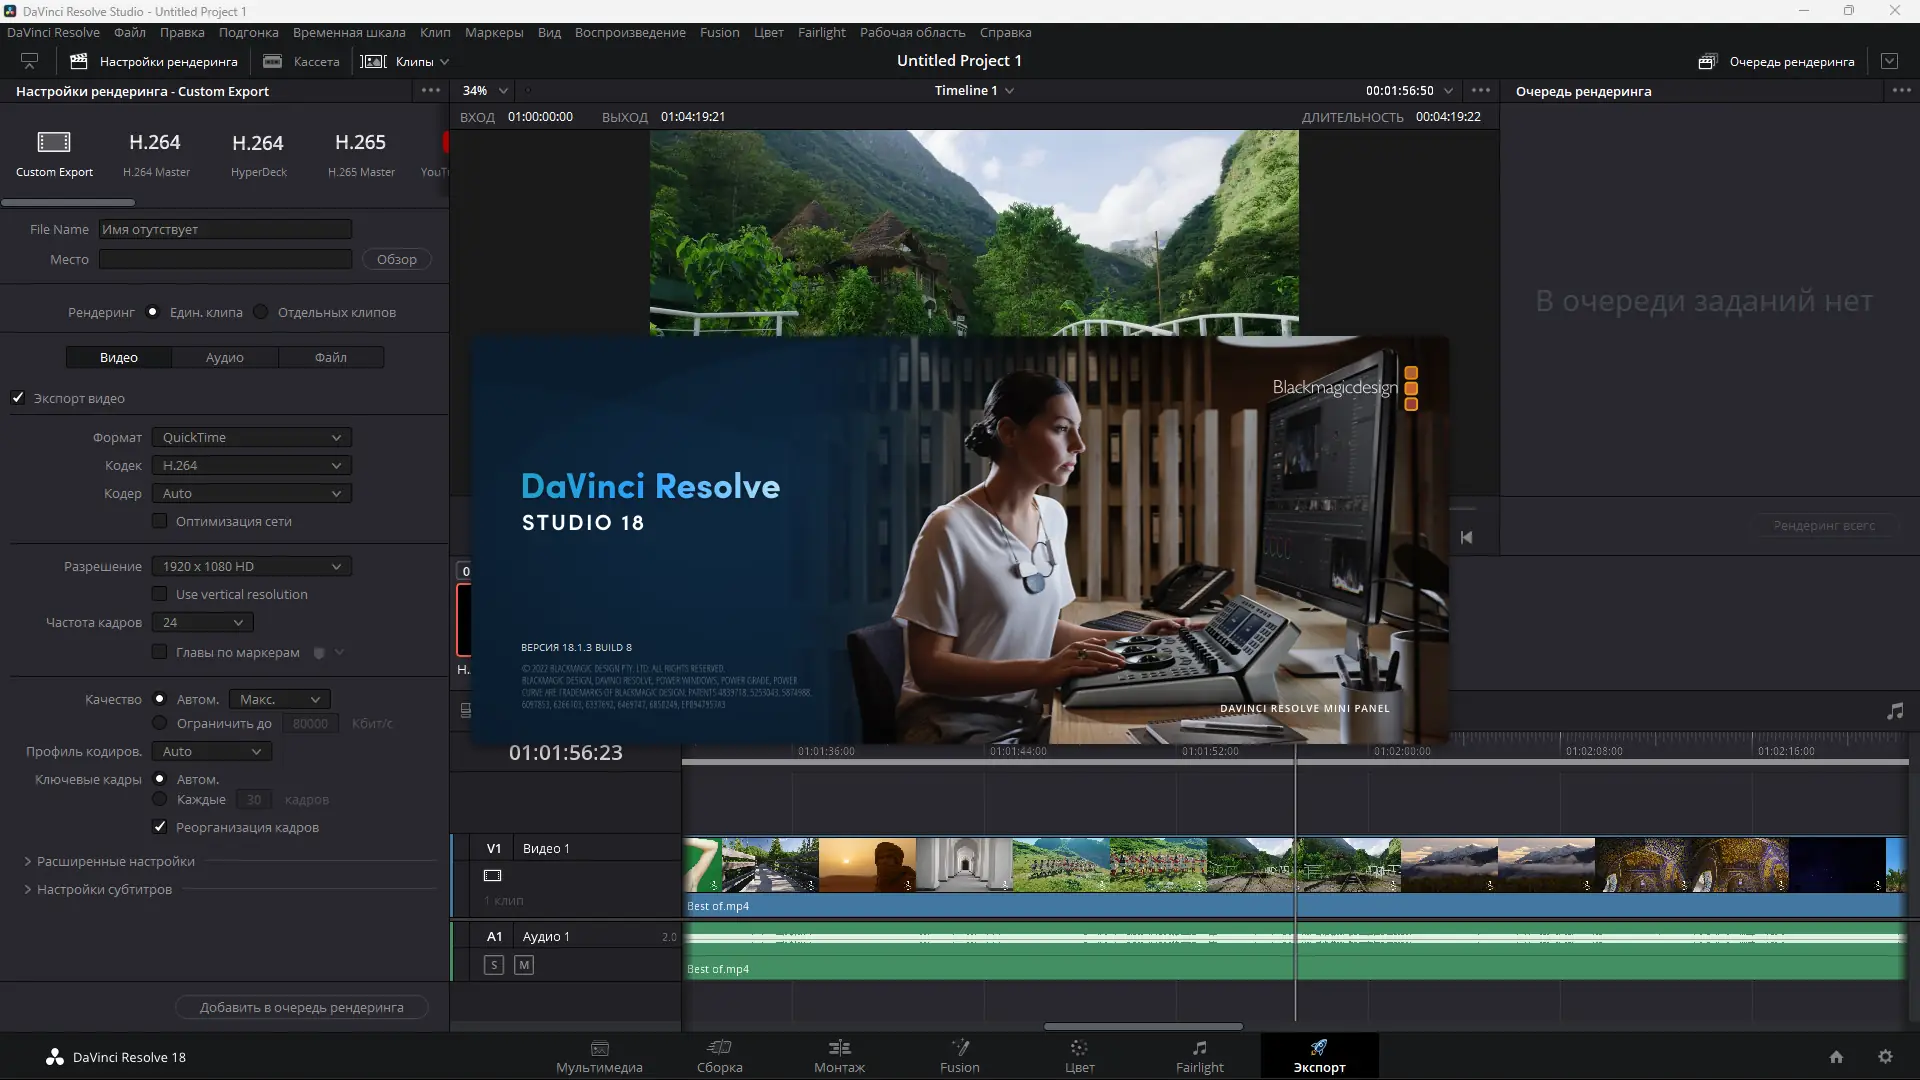Switch to the Аудио settings tab
This screenshot has height=1080, width=1920.
224,357
